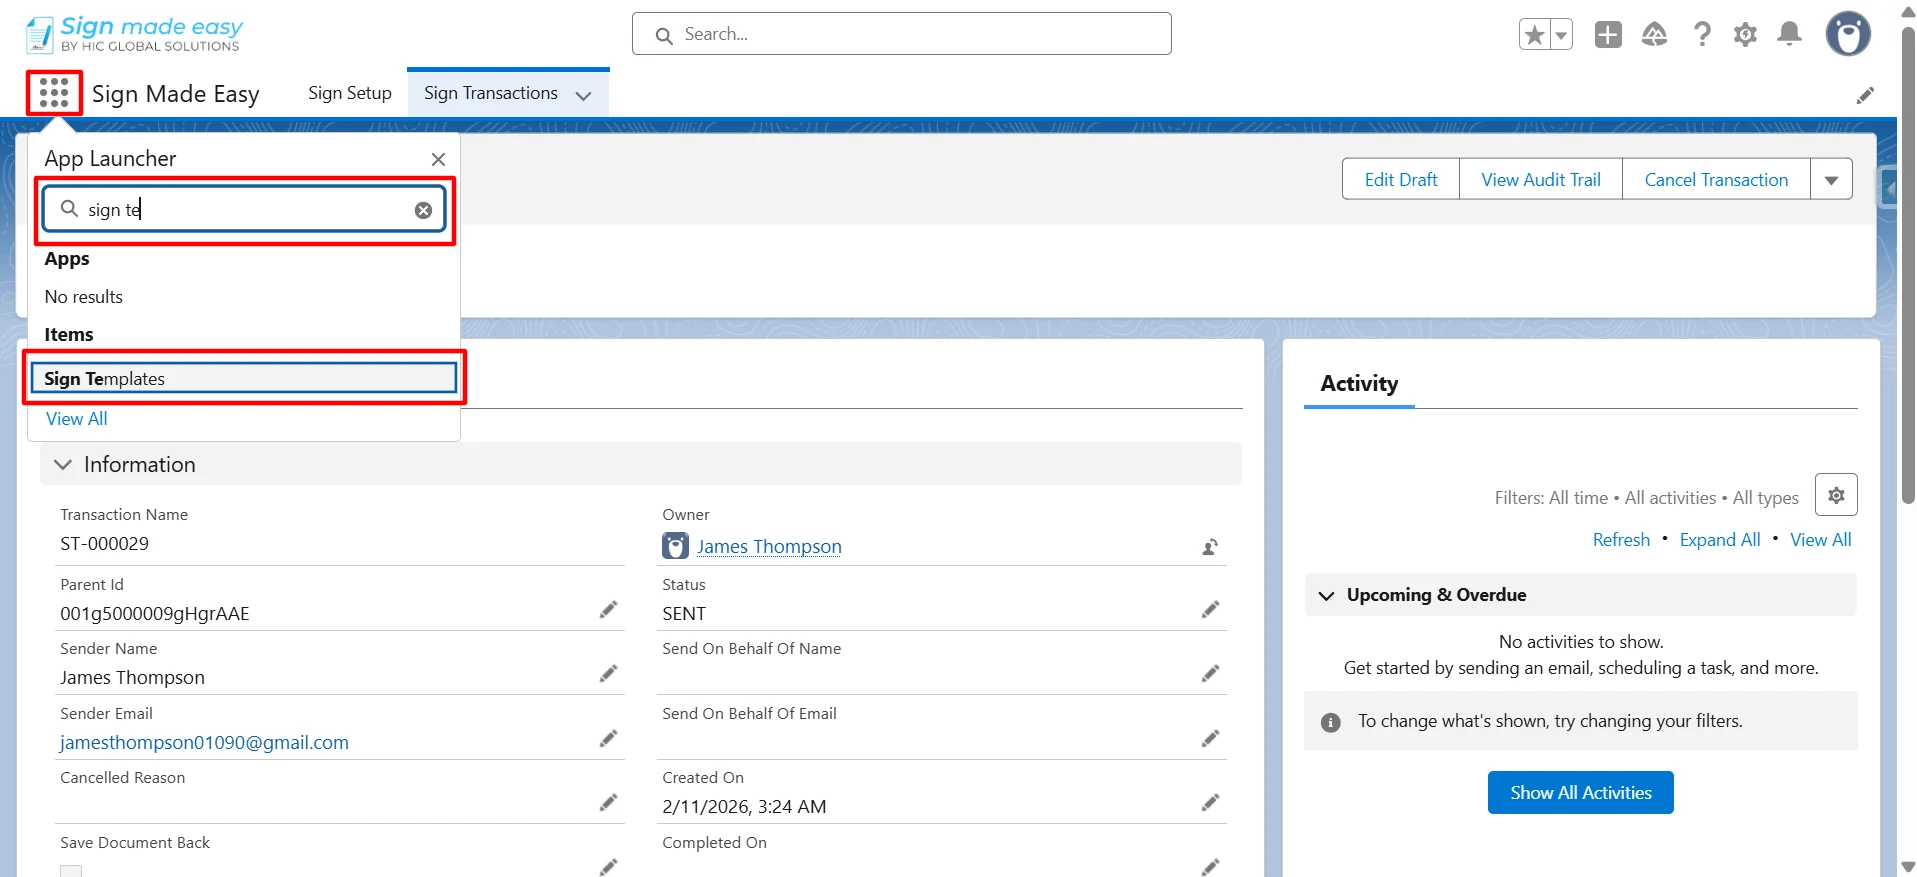The width and height of the screenshot is (1917, 877).
Task: Click the James Thompson Sender Name value
Action: 132,678
